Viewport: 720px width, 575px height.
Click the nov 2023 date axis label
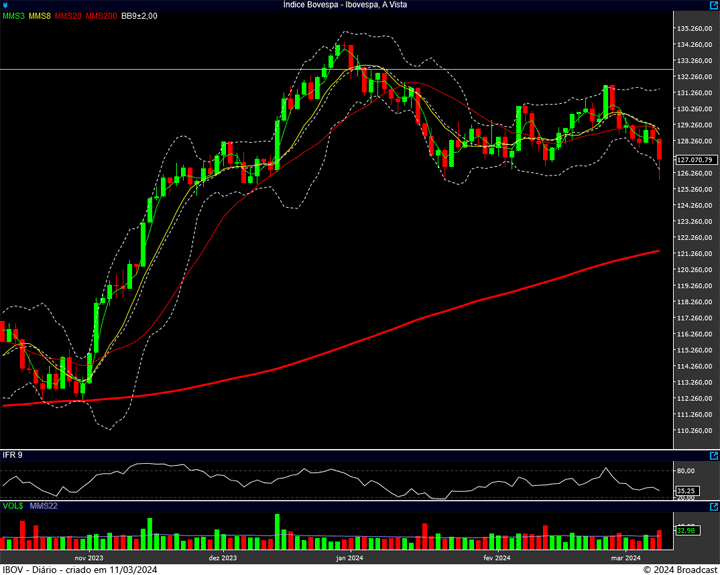[x=89, y=558]
